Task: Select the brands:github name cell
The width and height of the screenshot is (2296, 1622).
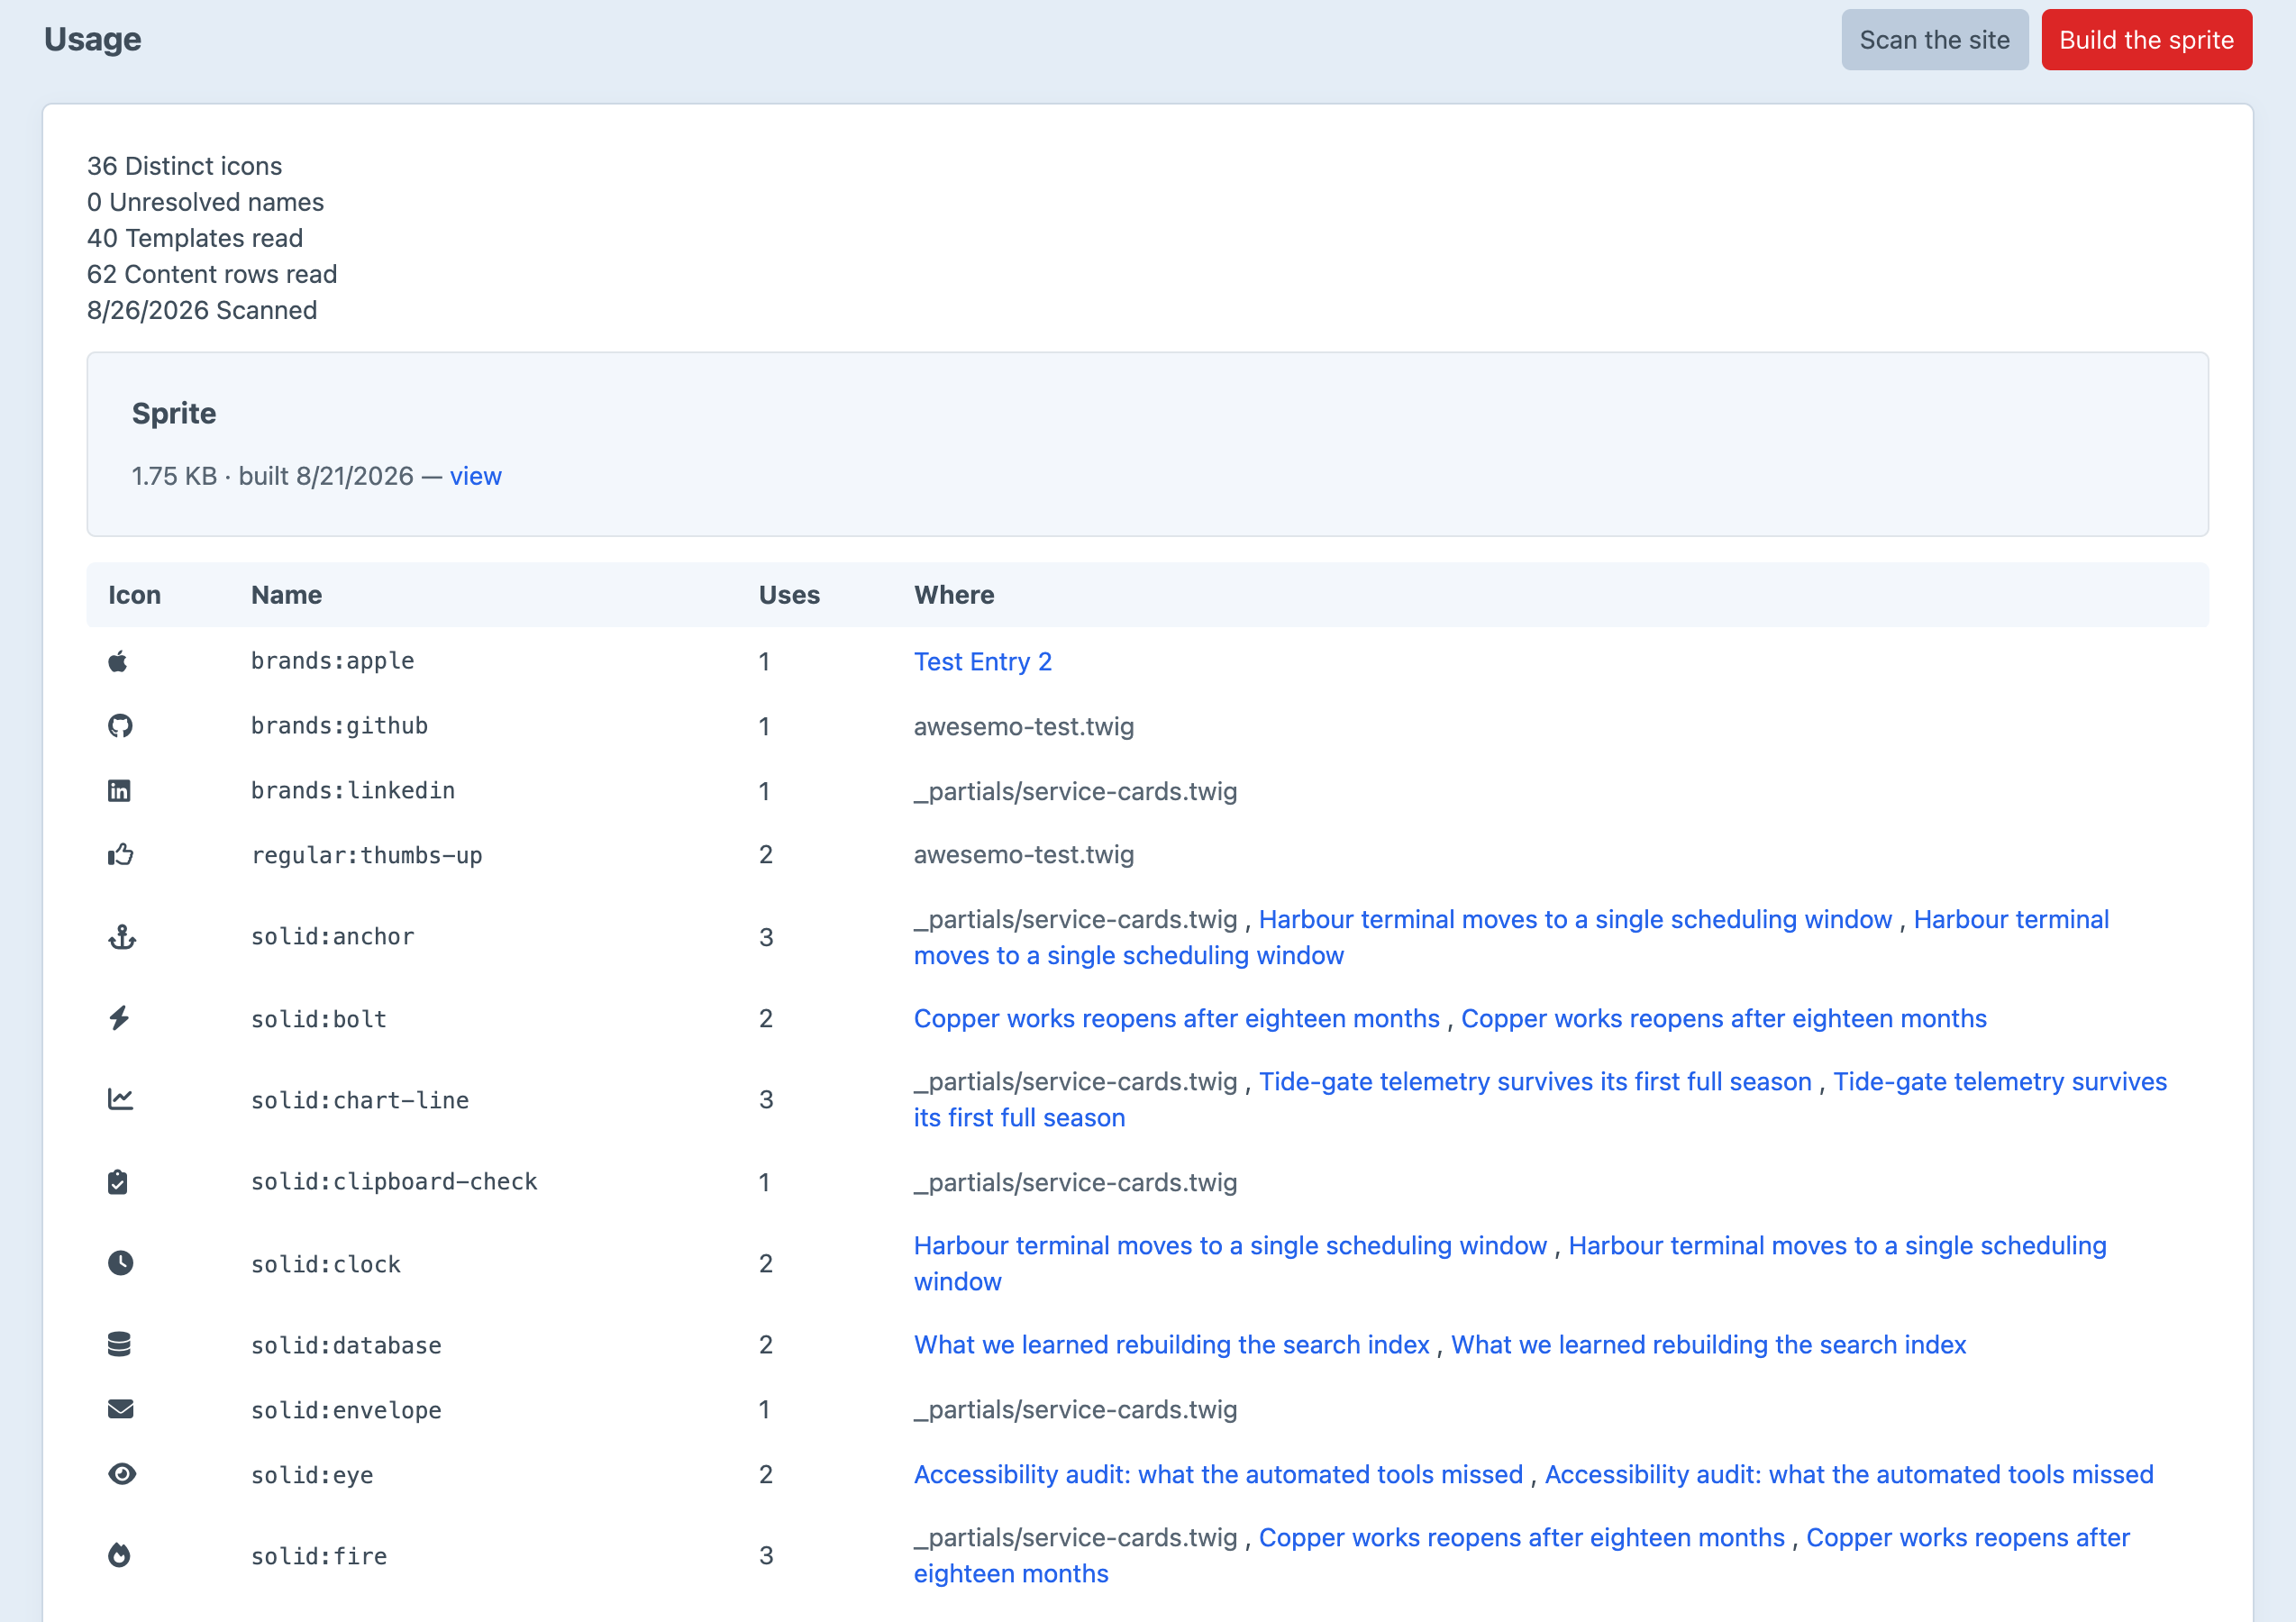Action: [x=339, y=726]
